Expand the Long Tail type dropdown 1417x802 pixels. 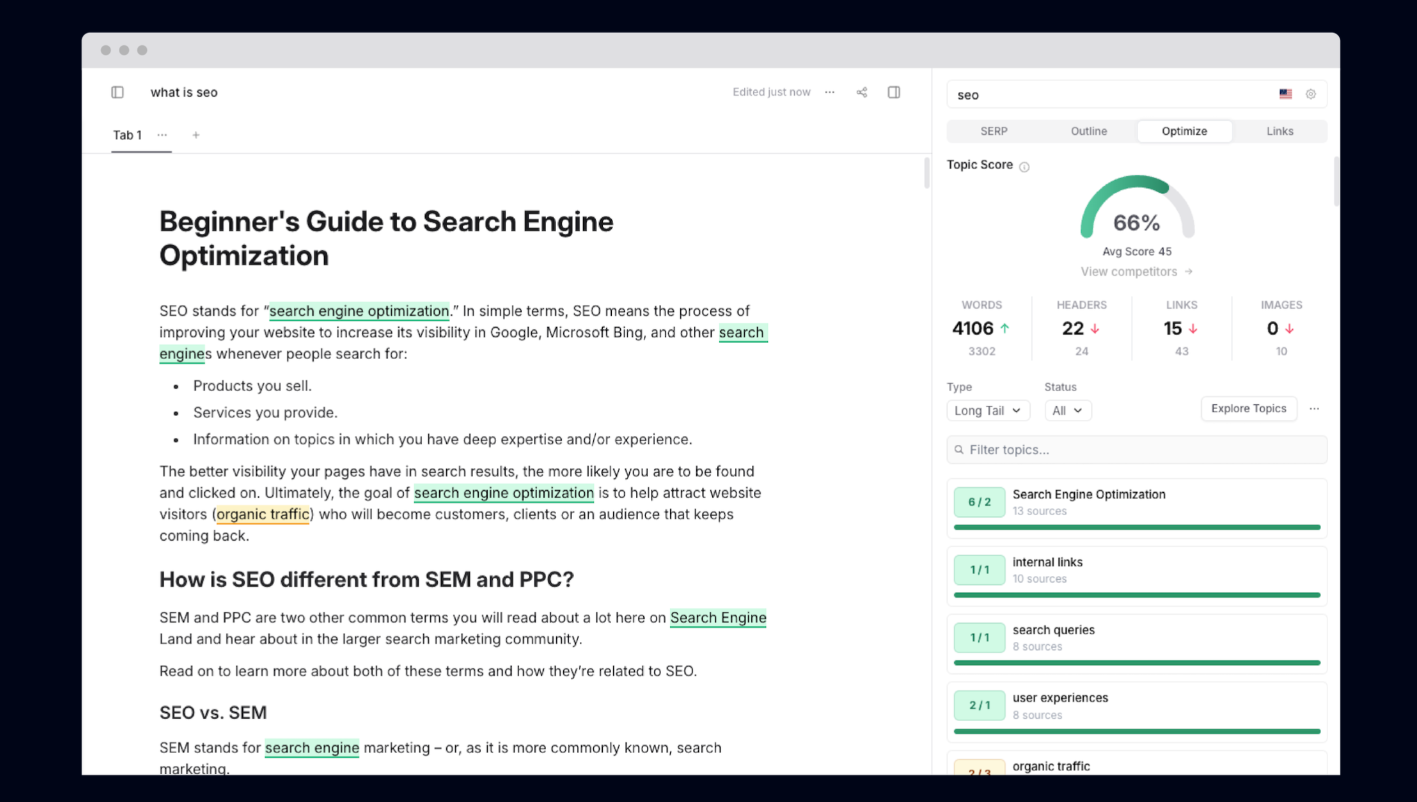tap(987, 410)
